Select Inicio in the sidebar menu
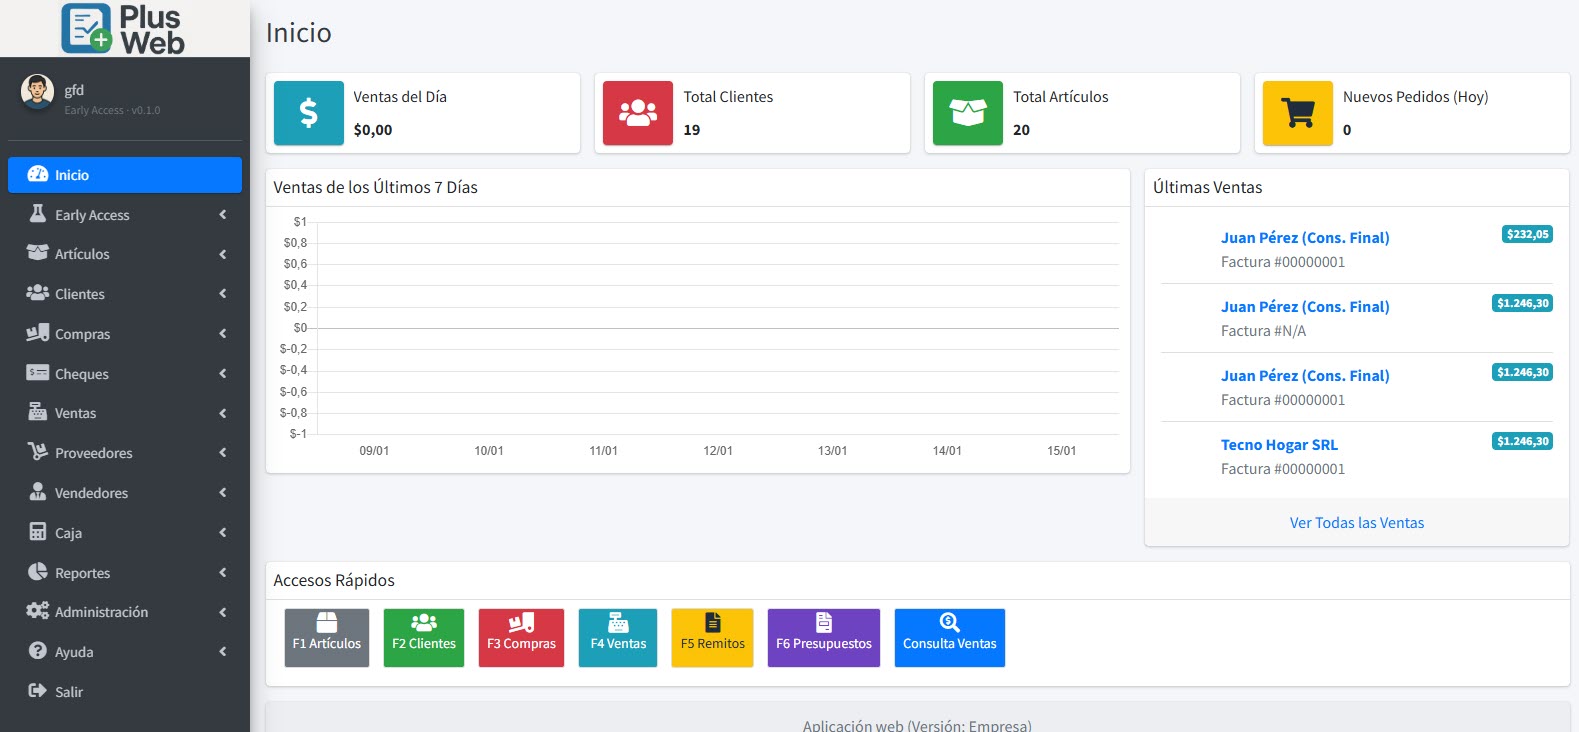Screen dimensions: 1579x732 [x=125, y=175]
